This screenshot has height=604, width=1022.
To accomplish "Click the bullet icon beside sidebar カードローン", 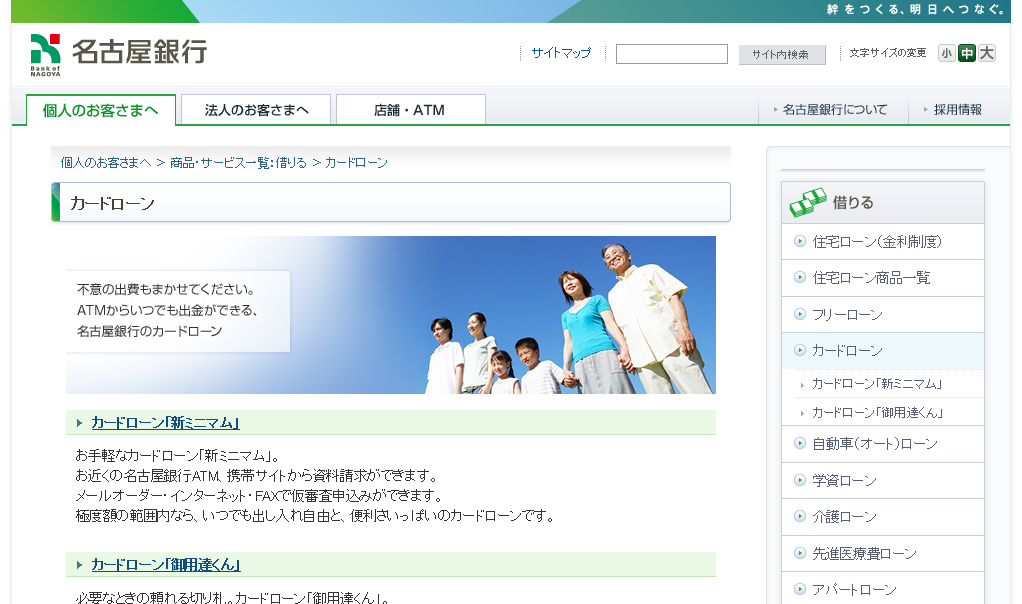I will click(800, 350).
